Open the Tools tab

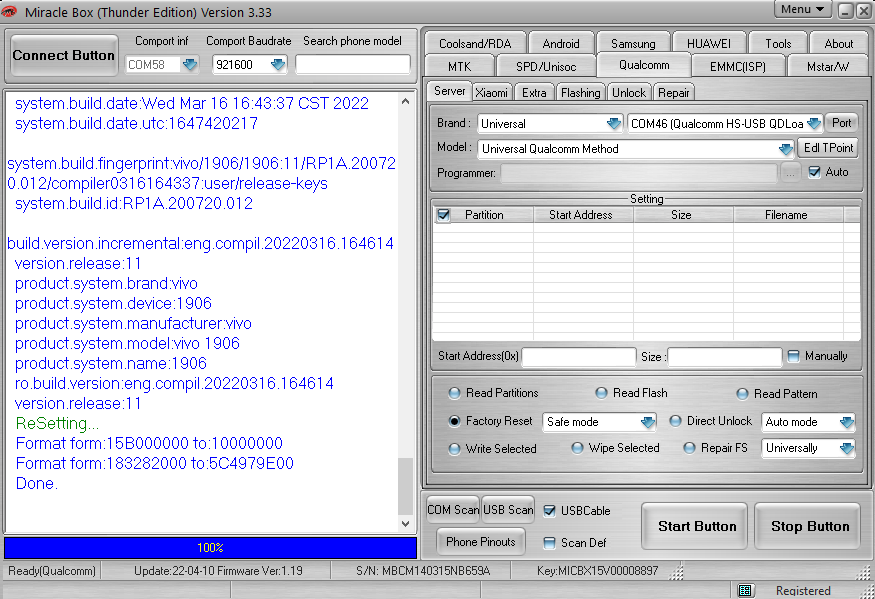778,44
